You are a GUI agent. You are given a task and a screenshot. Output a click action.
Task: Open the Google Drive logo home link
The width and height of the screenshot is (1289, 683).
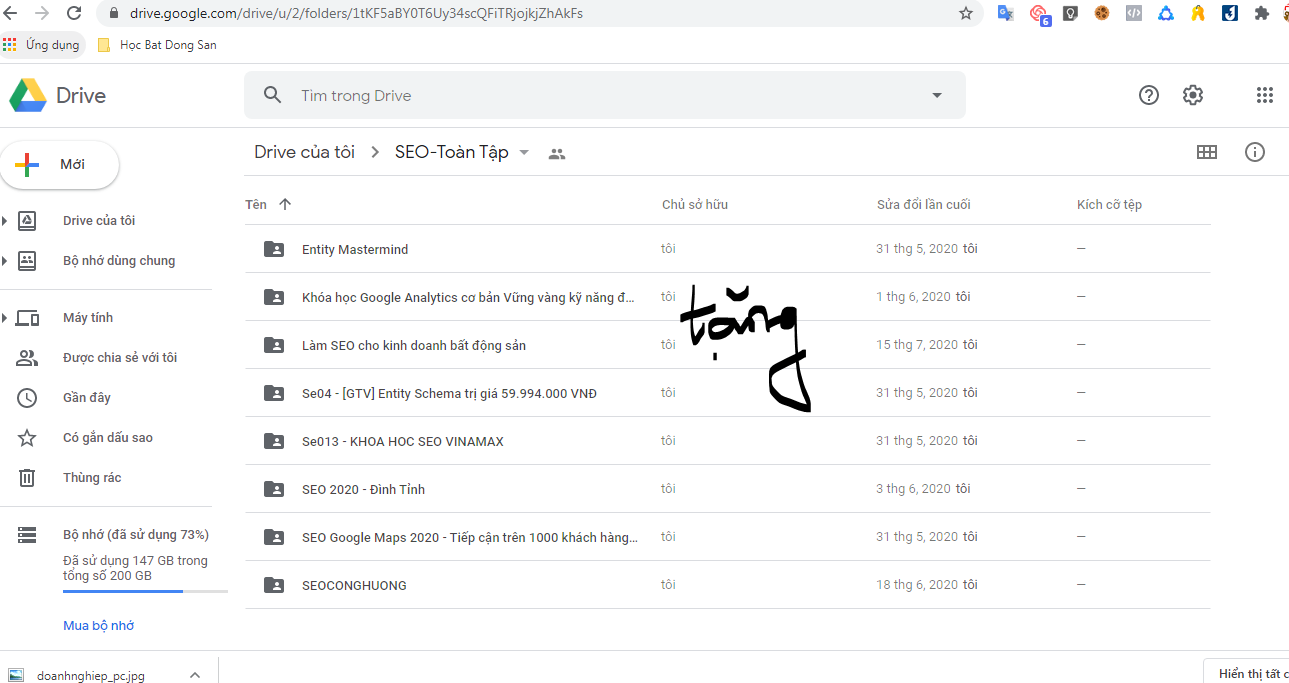point(57,96)
